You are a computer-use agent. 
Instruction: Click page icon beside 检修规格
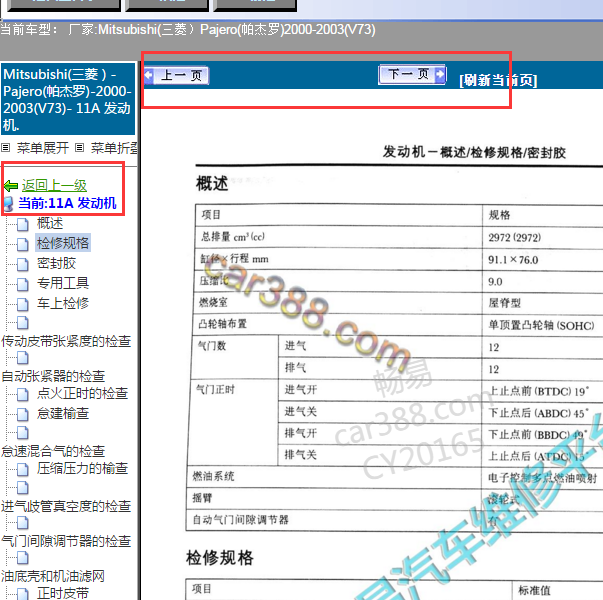[x=23, y=244]
